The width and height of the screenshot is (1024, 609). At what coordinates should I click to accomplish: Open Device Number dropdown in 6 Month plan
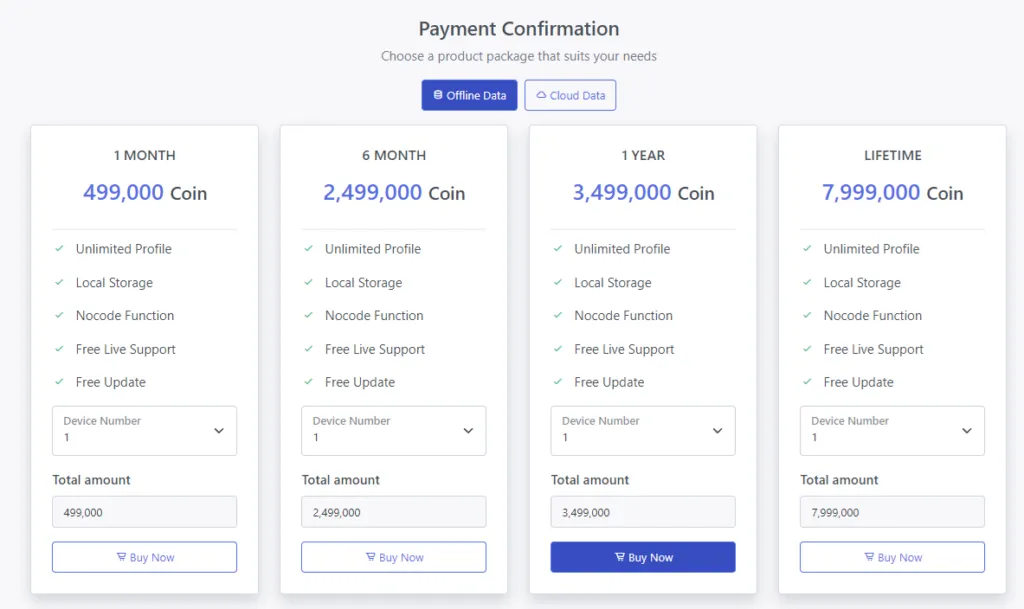[393, 431]
